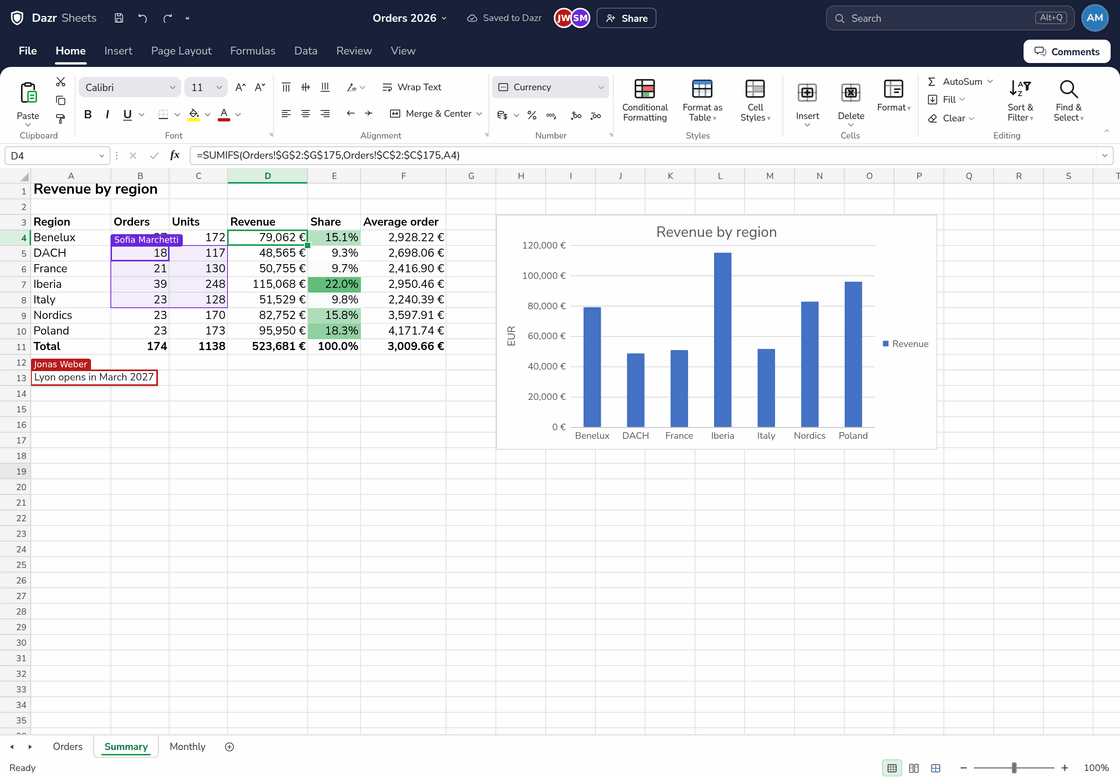Add a new sheet with plus icon

point(229,747)
